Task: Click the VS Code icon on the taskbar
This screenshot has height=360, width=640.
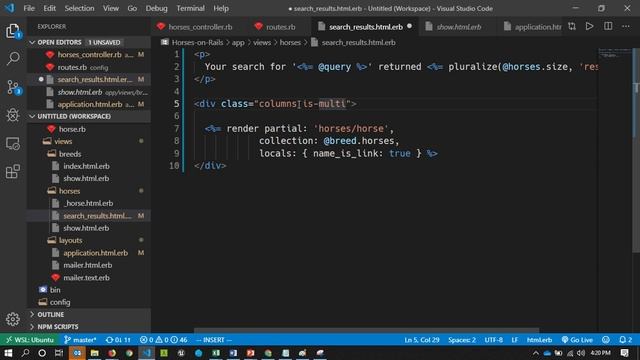Action: pyautogui.click(x=147, y=353)
